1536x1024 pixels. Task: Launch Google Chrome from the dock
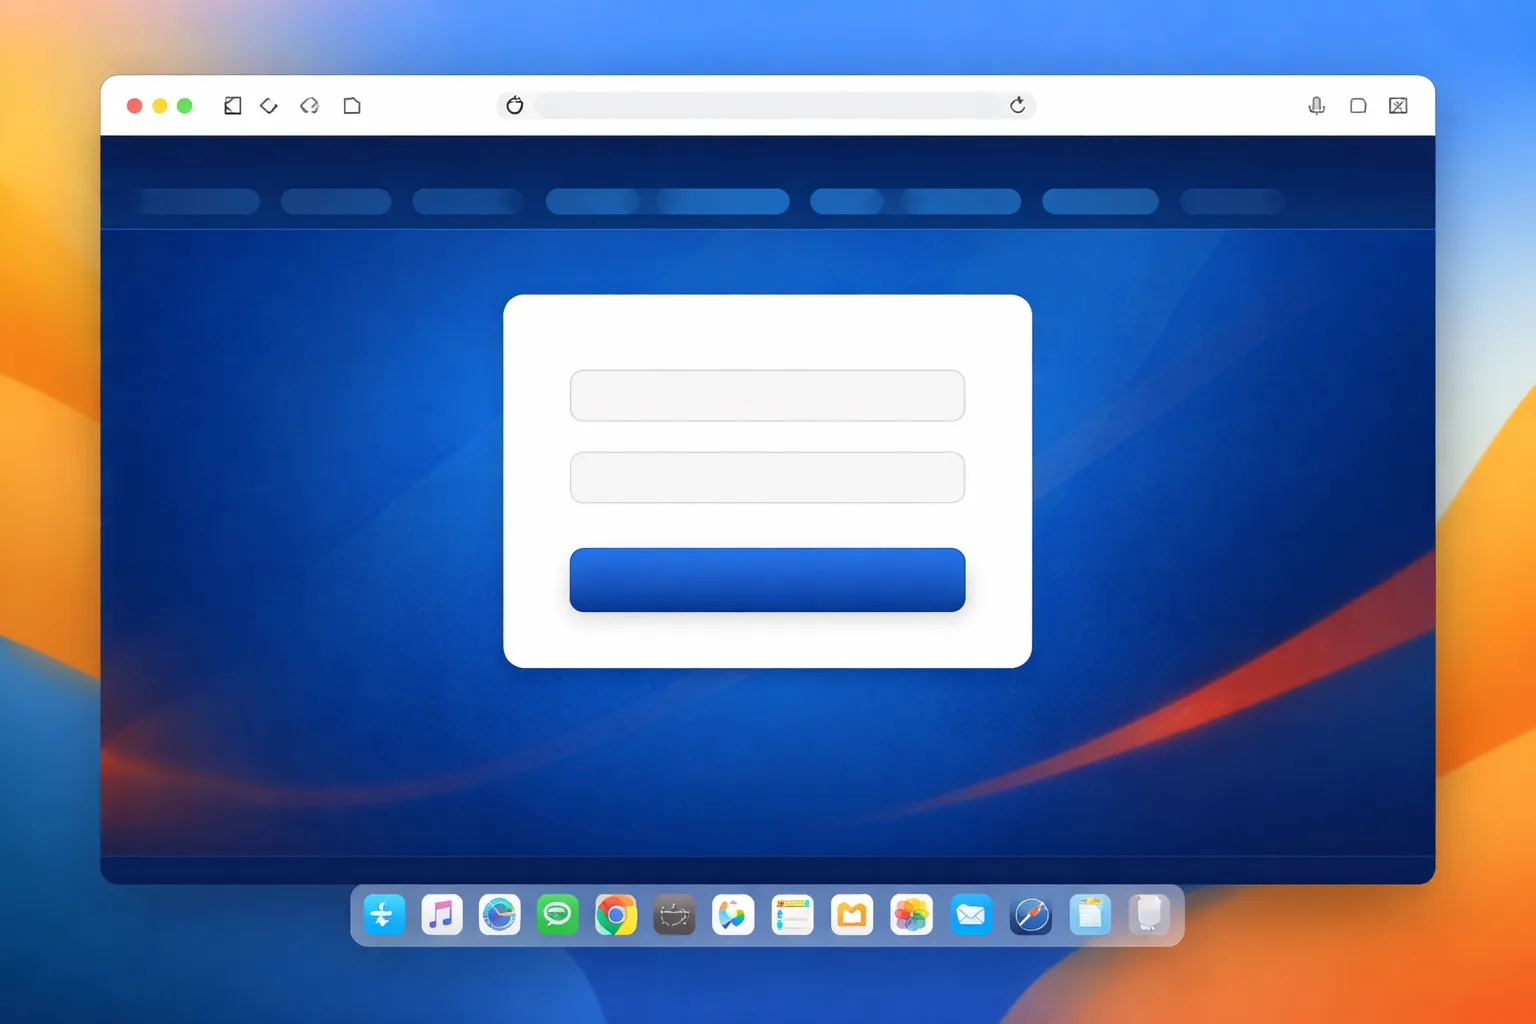(x=616, y=915)
